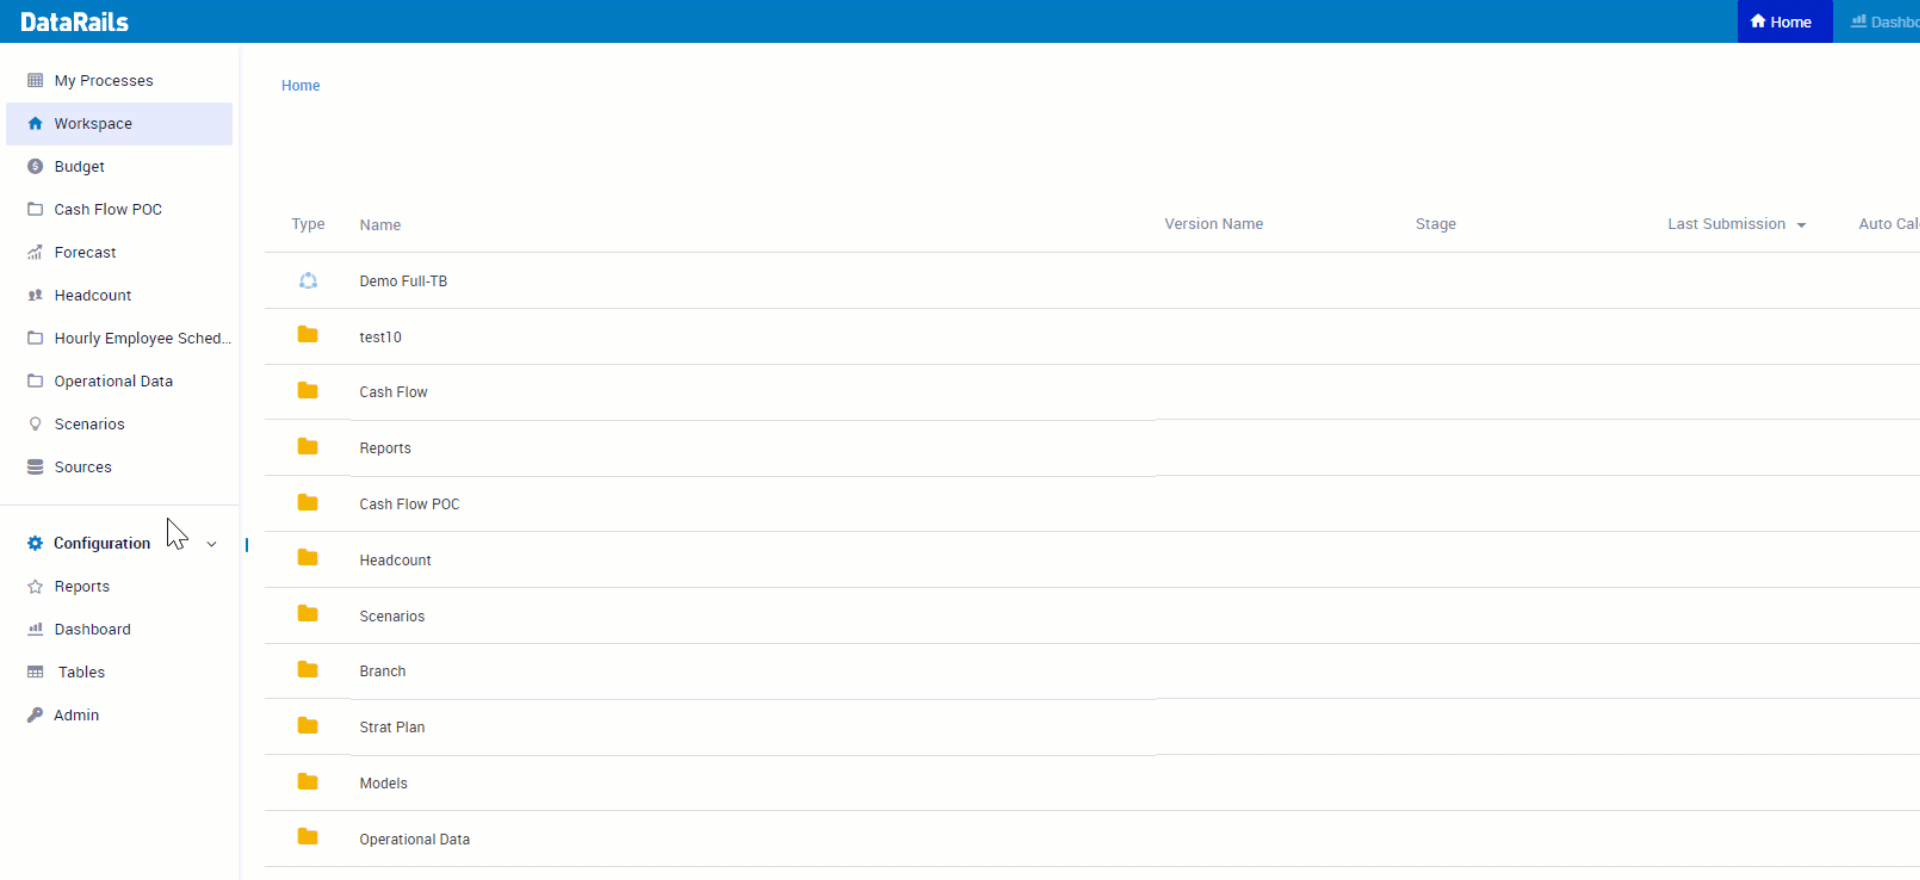1920x880 pixels.
Task: Click the Demo Full-TB process icon
Action: 308,281
